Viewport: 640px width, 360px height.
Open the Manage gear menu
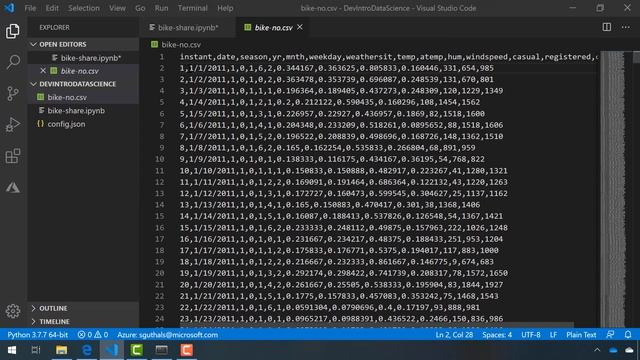[x=13, y=311]
